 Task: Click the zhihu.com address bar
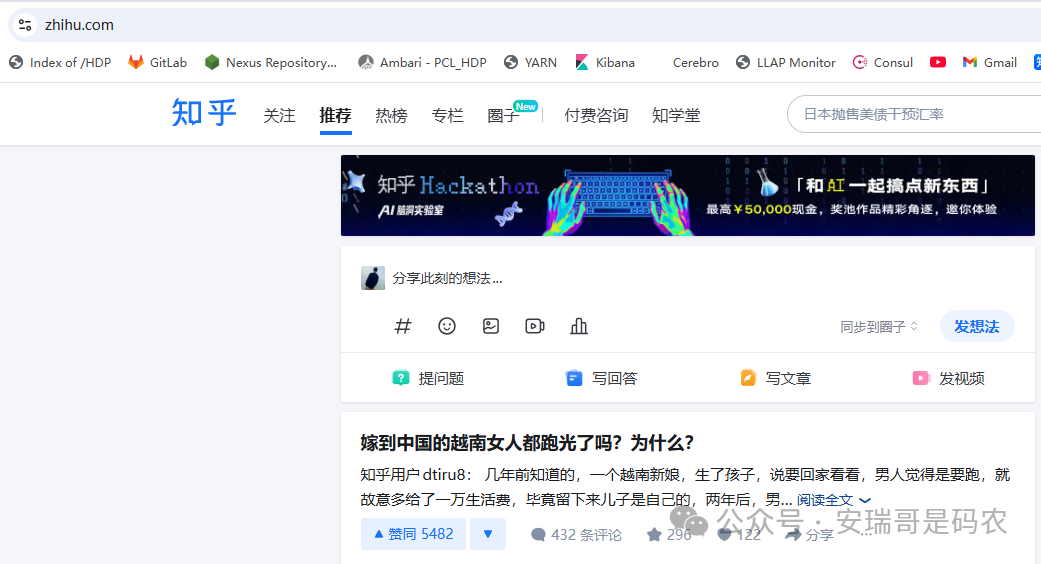click(524, 25)
